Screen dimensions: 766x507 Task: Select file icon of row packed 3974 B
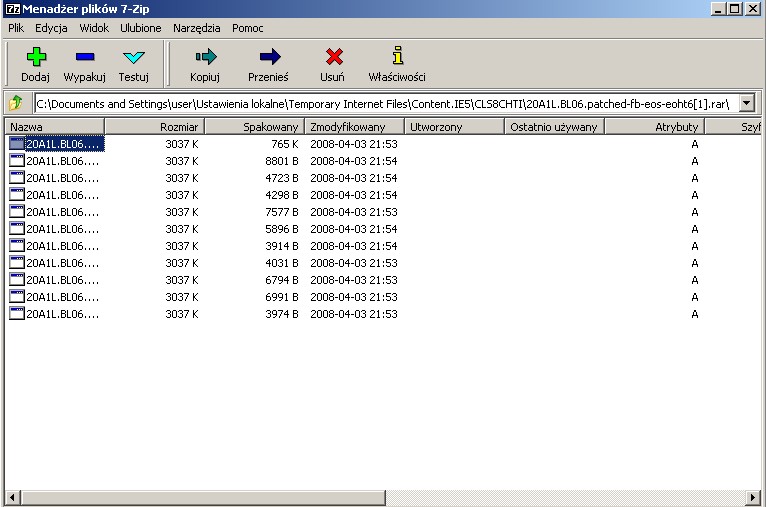(17, 314)
